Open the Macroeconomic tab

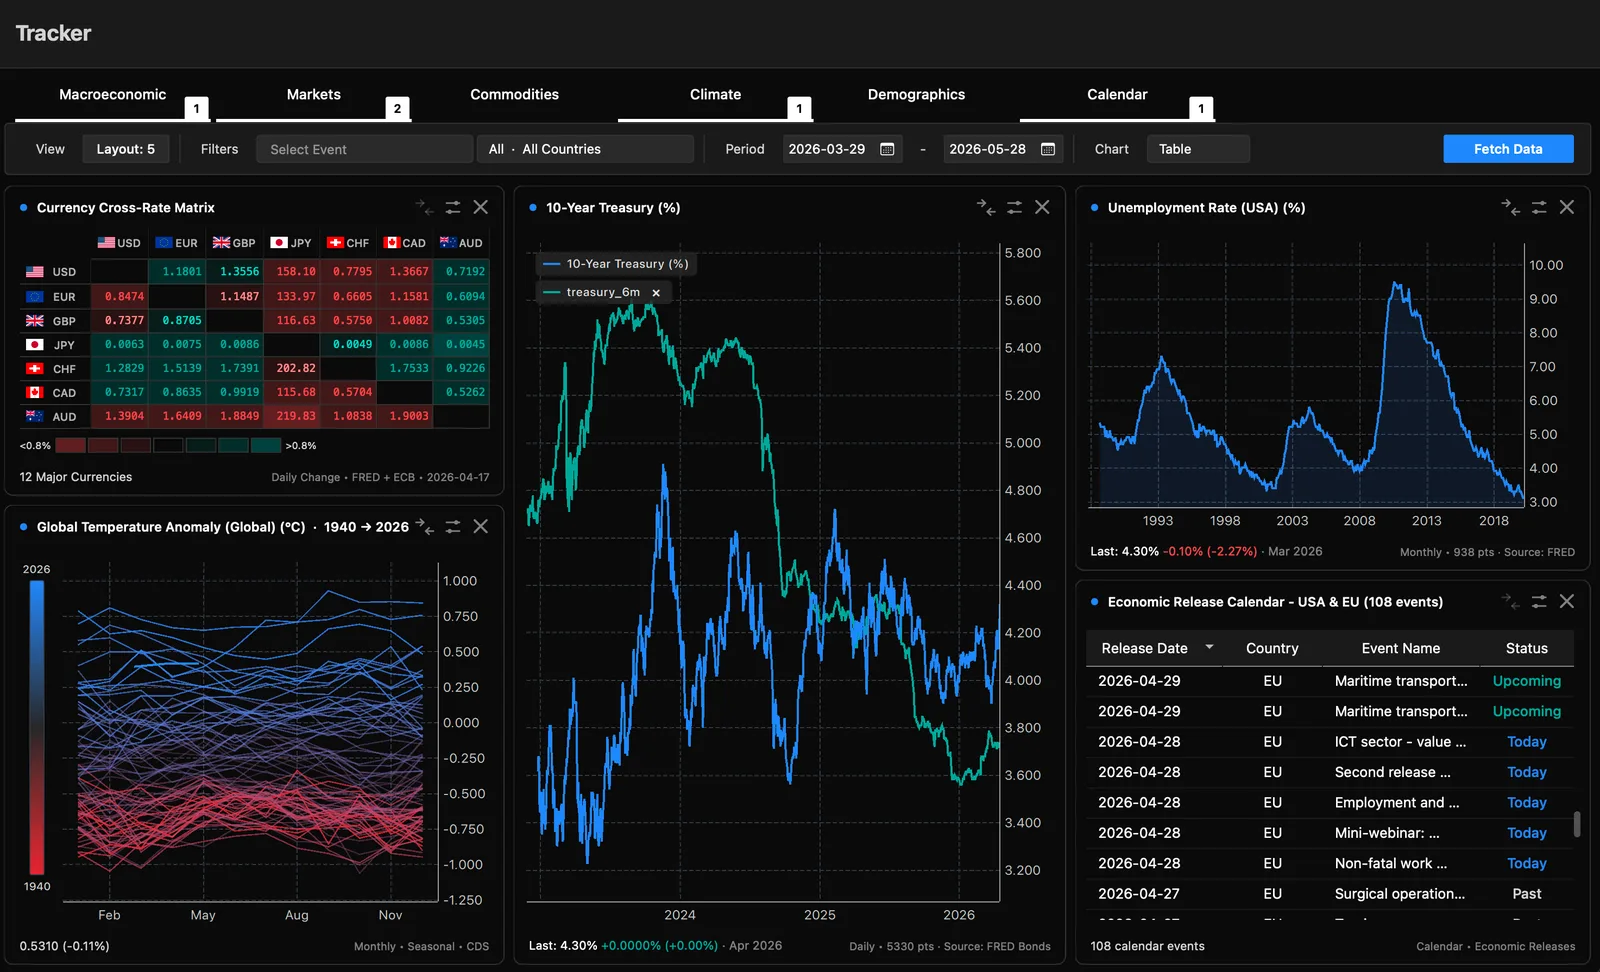point(112,95)
